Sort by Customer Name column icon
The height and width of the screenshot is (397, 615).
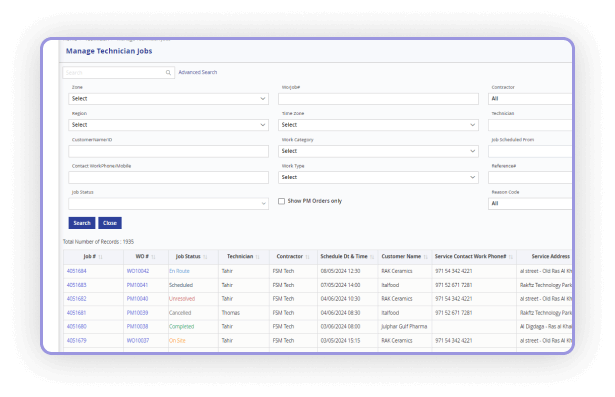(426, 257)
